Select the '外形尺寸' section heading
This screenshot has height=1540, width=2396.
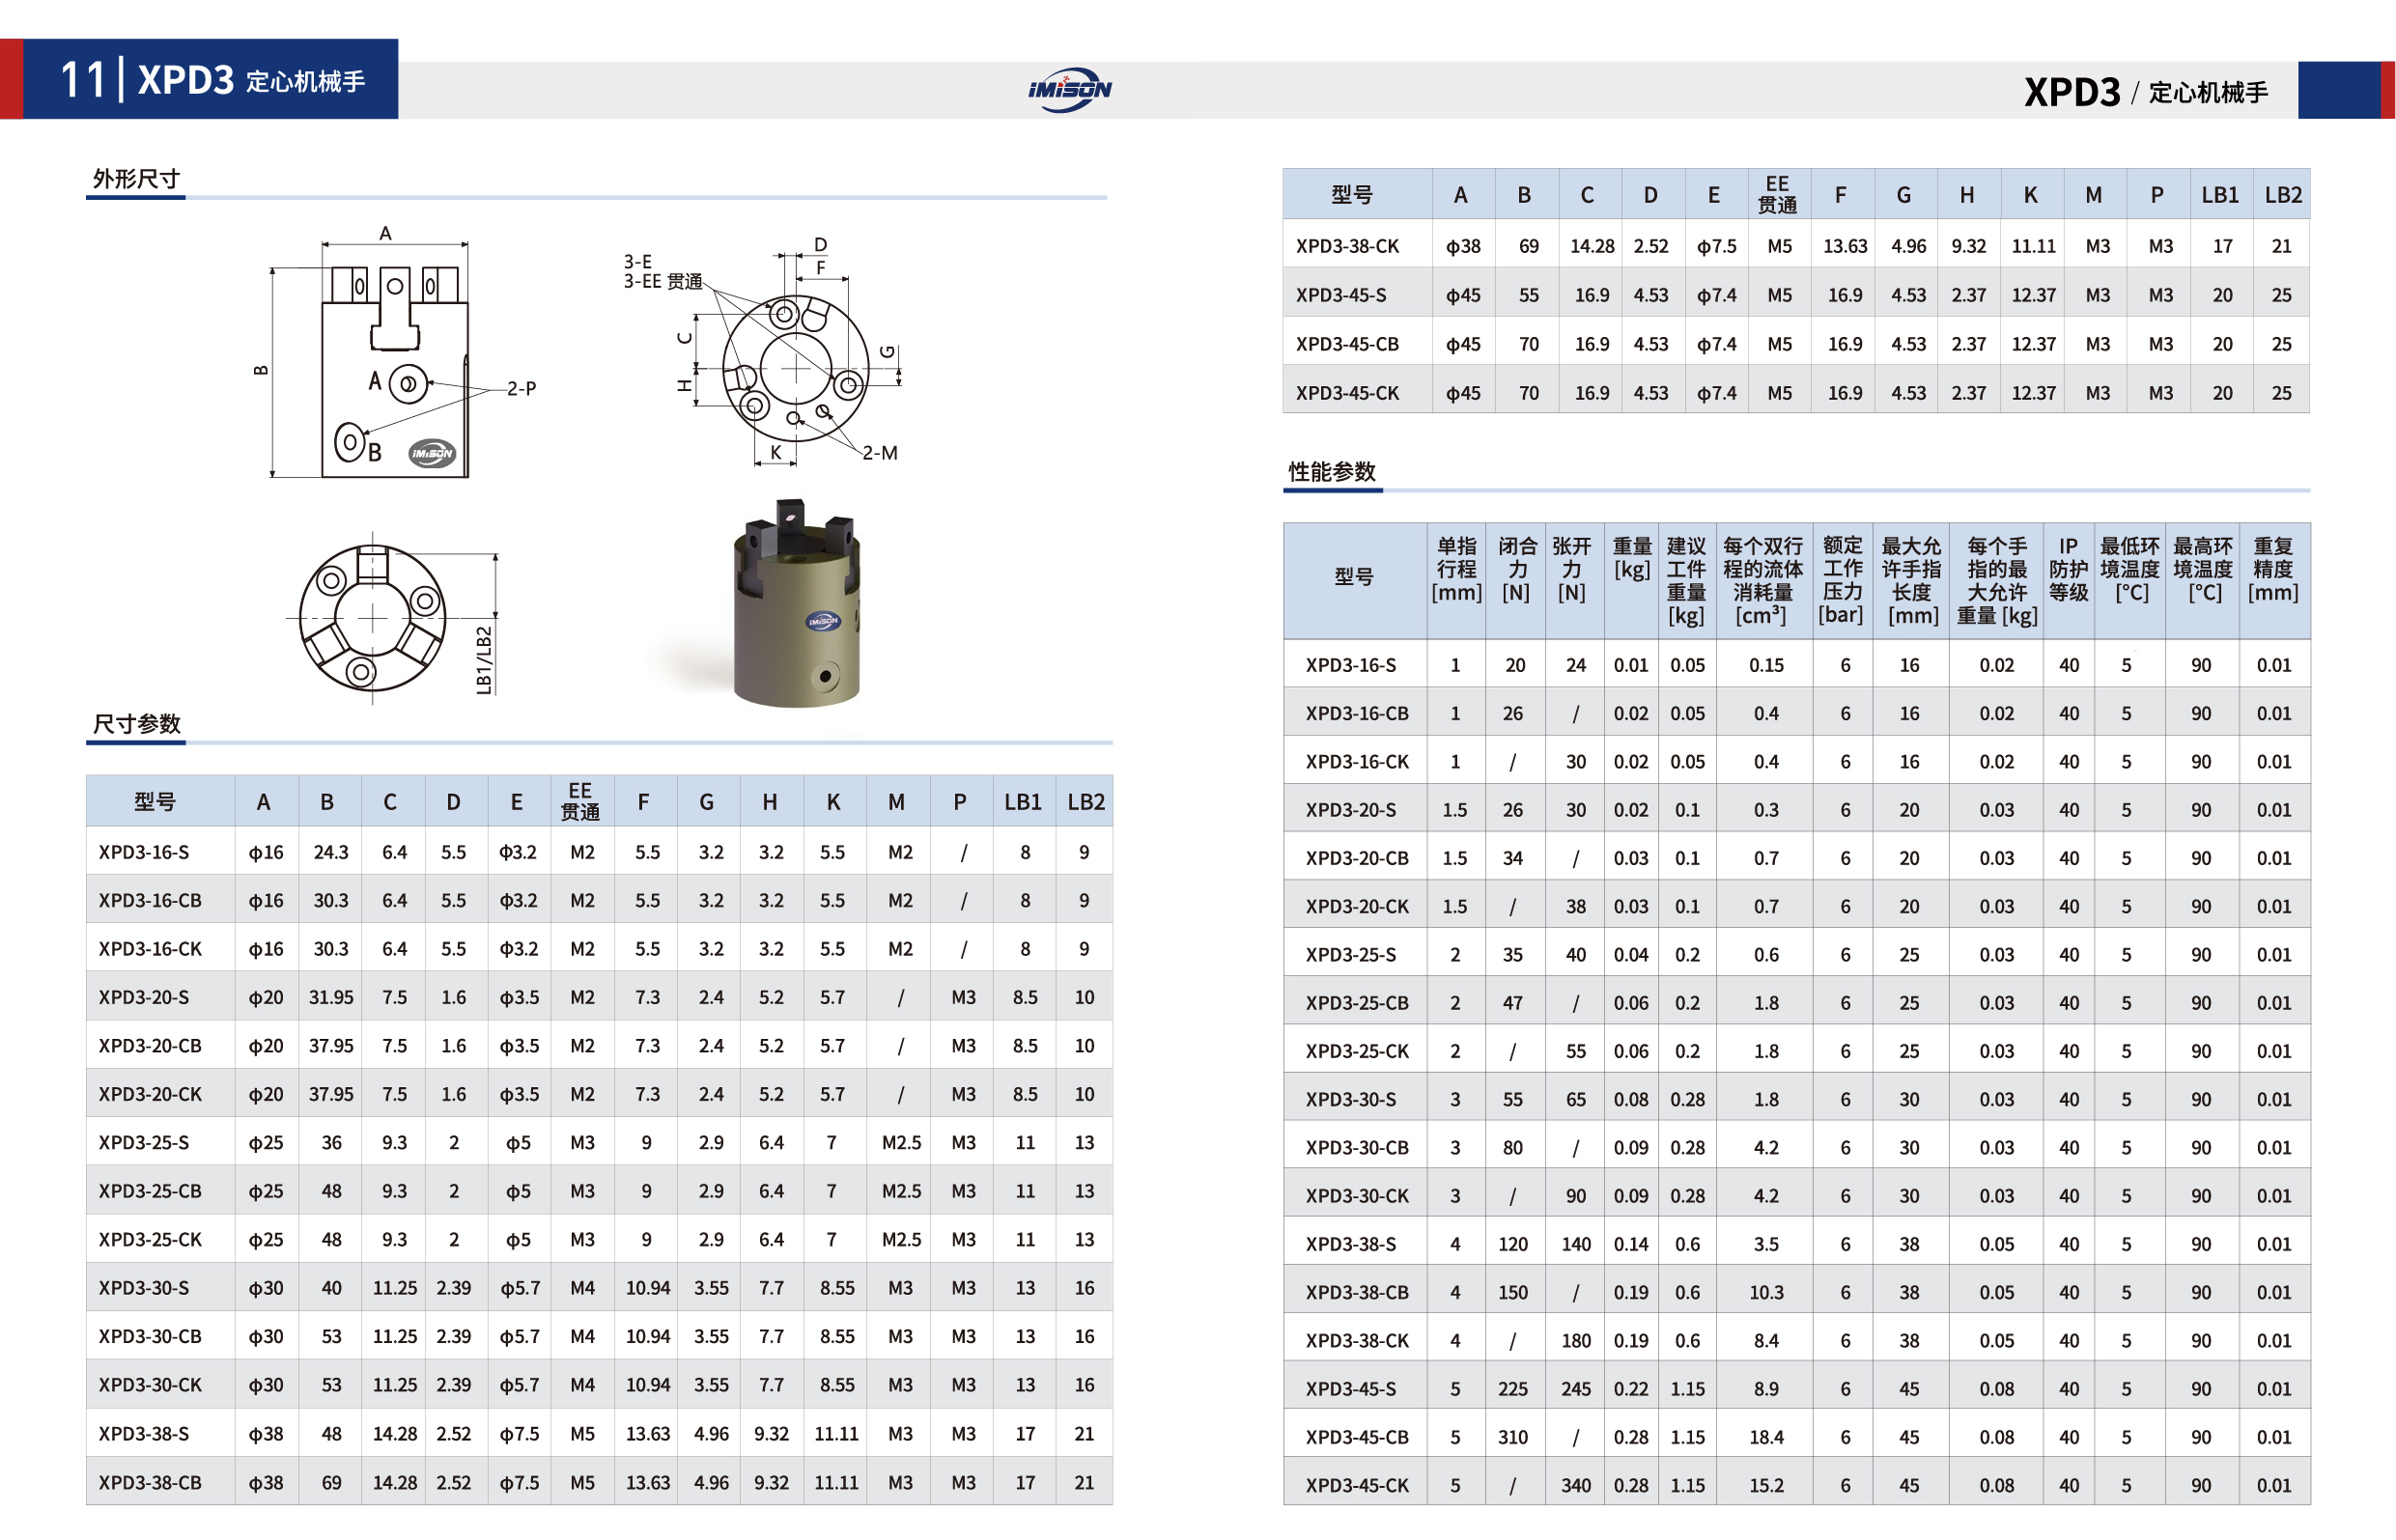click(x=136, y=179)
